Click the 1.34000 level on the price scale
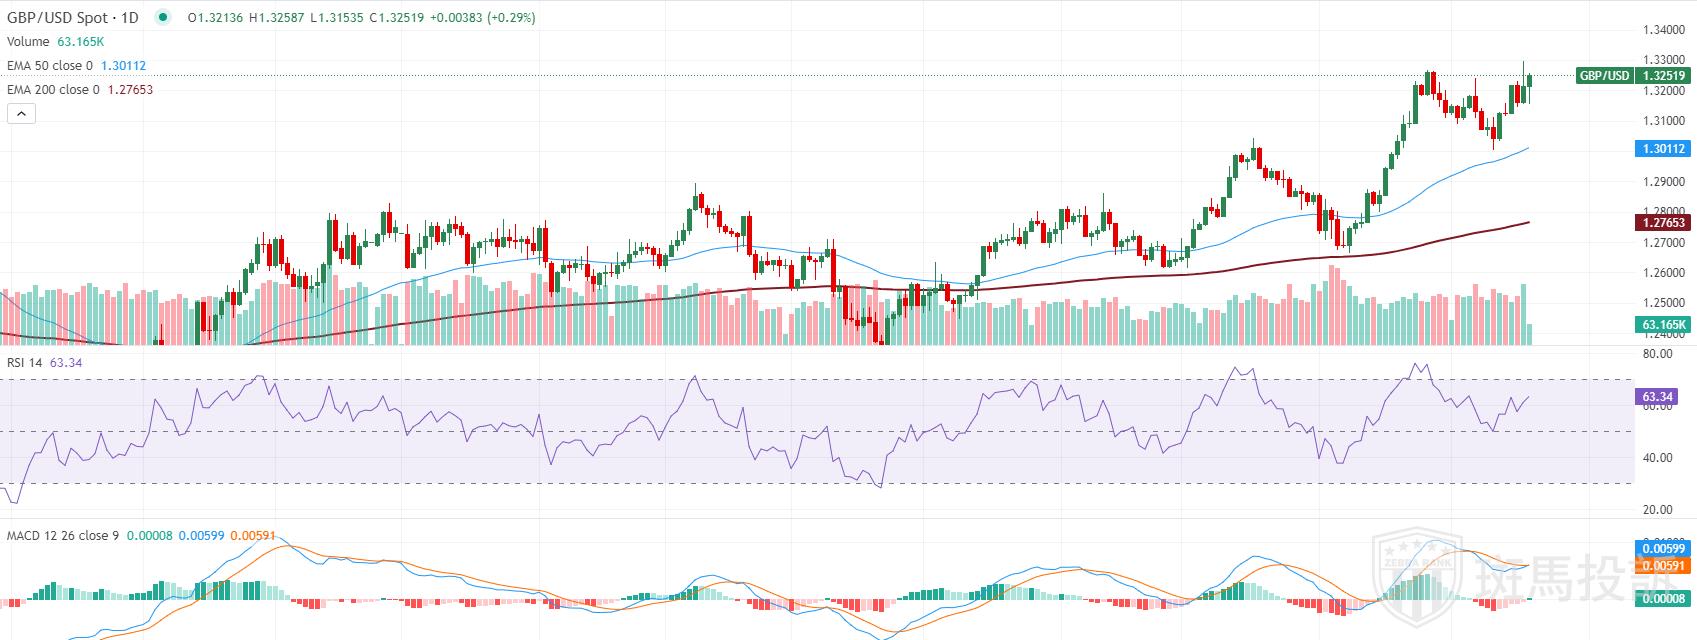The width and height of the screenshot is (1697, 640). (1664, 30)
